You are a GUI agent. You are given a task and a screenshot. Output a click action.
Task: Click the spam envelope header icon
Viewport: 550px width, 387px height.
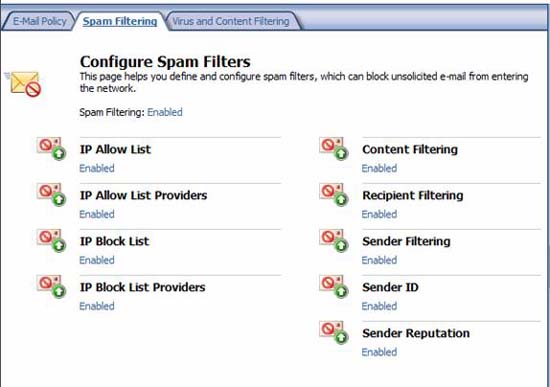click(24, 84)
